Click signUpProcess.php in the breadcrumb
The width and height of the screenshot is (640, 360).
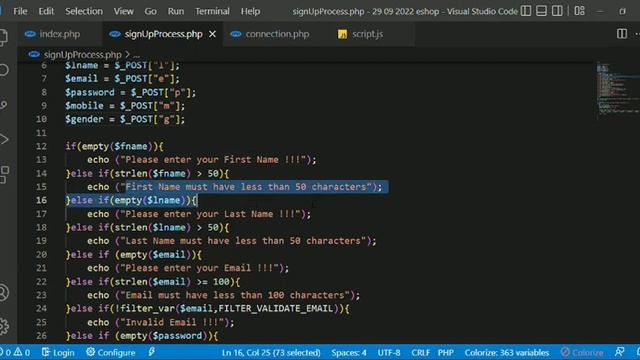[82, 54]
